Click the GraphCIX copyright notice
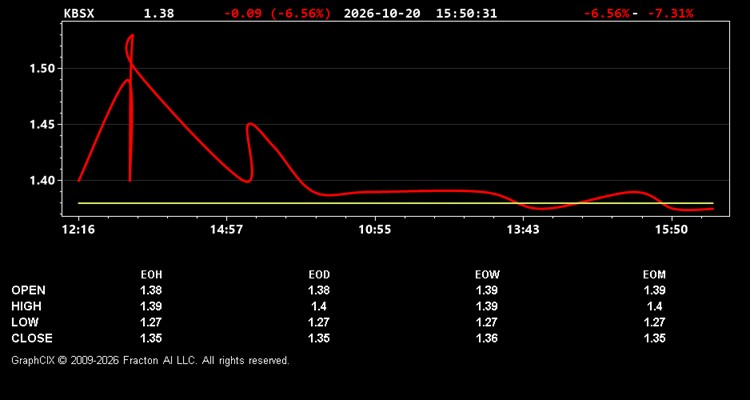The width and height of the screenshot is (750, 400). pyautogui.click(x=150, y=360)
